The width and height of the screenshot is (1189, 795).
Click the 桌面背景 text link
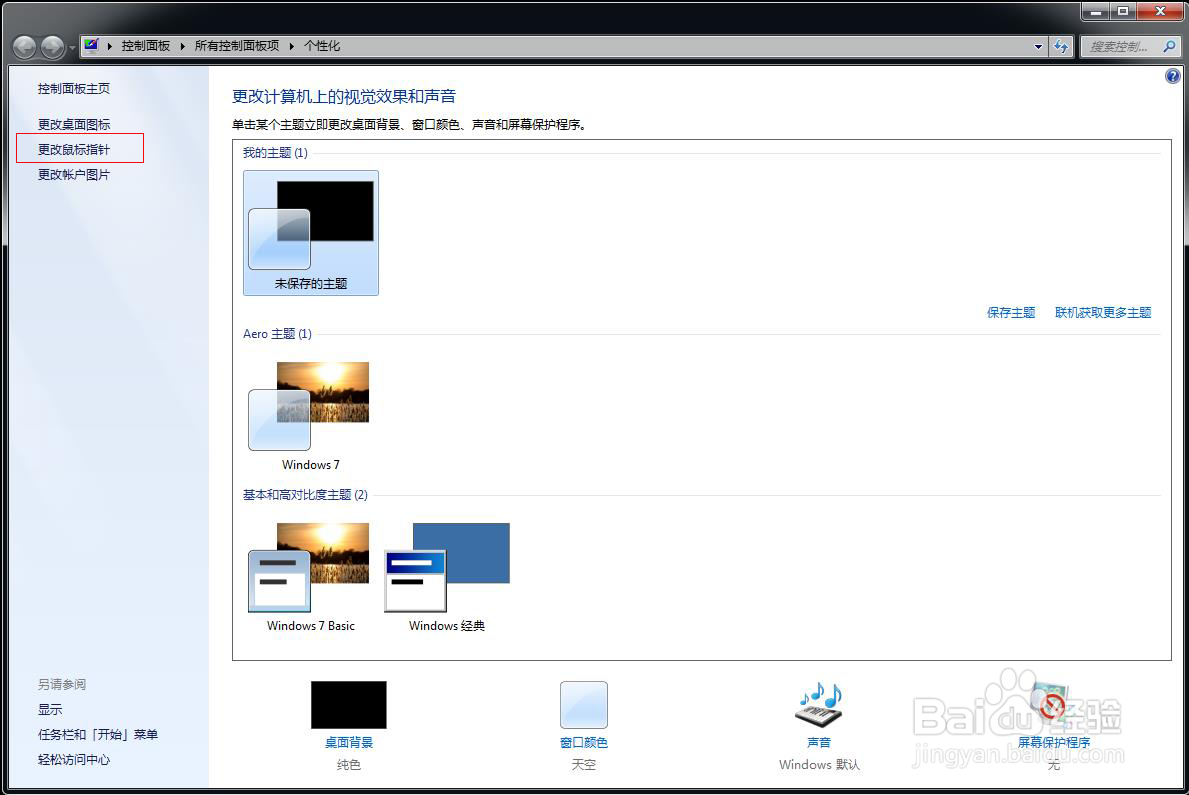(x=349, y=743)
